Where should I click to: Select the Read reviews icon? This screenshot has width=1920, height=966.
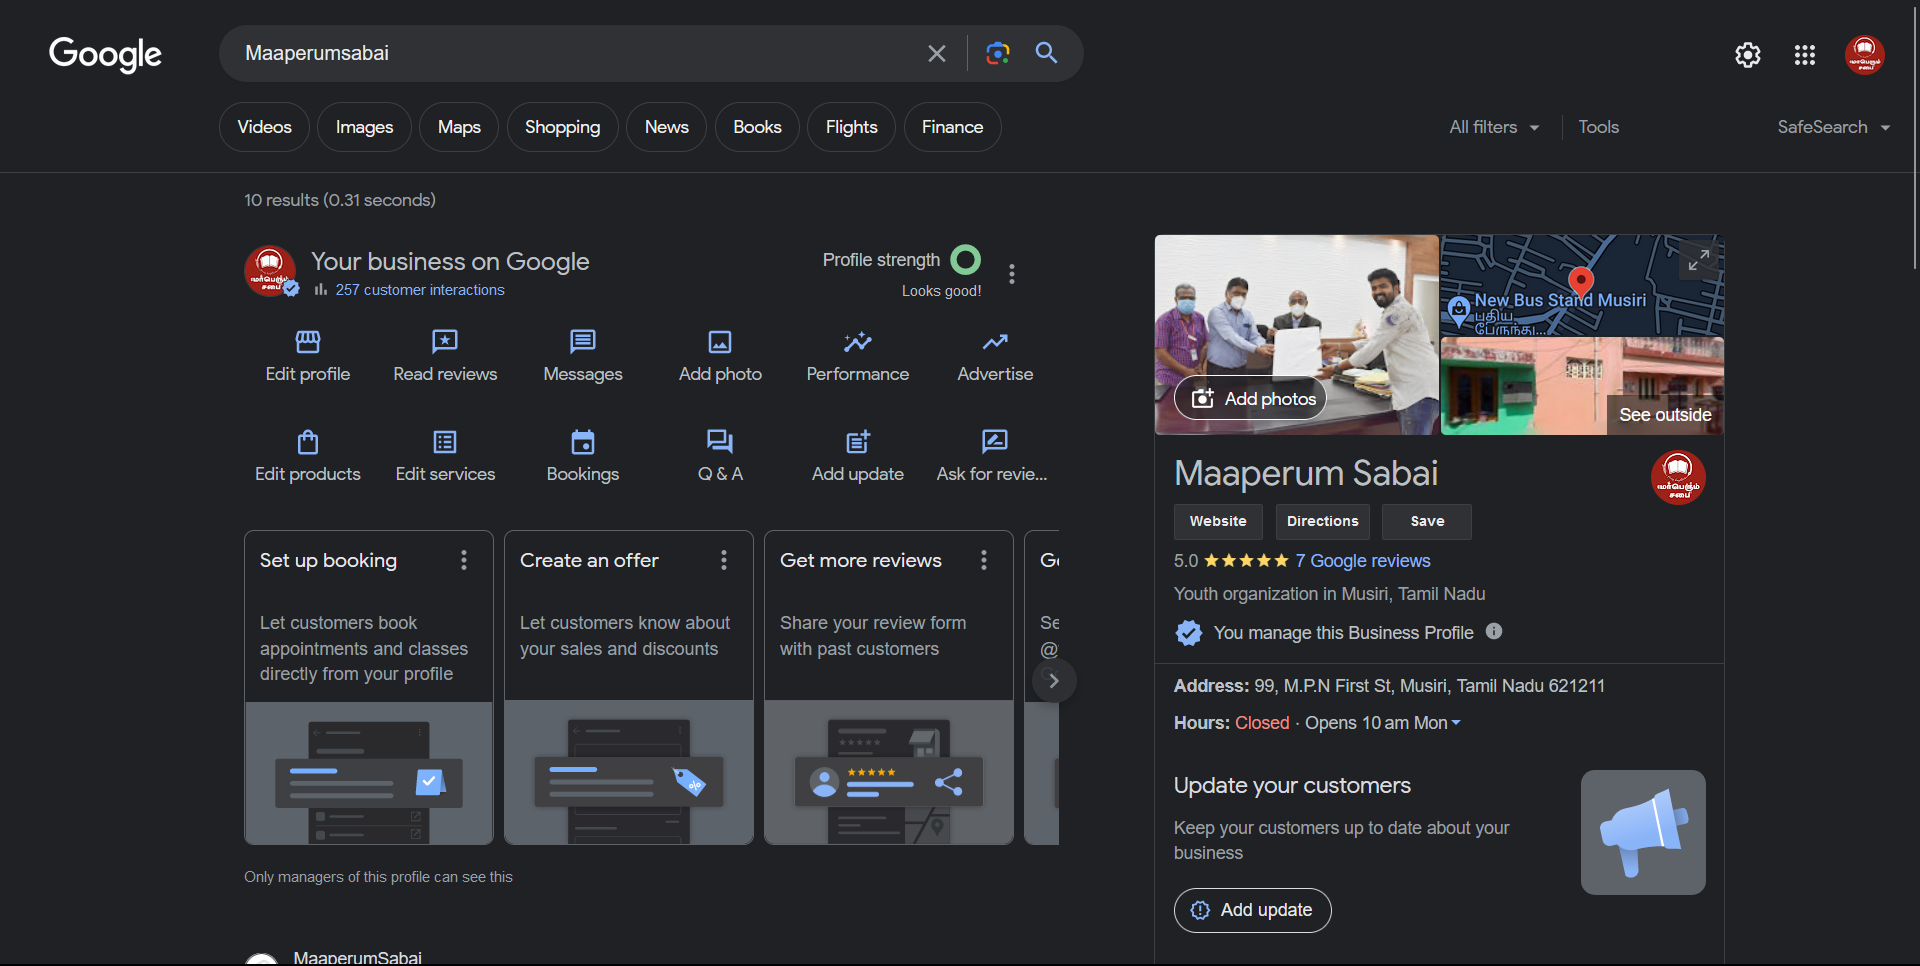coord(445,342)
